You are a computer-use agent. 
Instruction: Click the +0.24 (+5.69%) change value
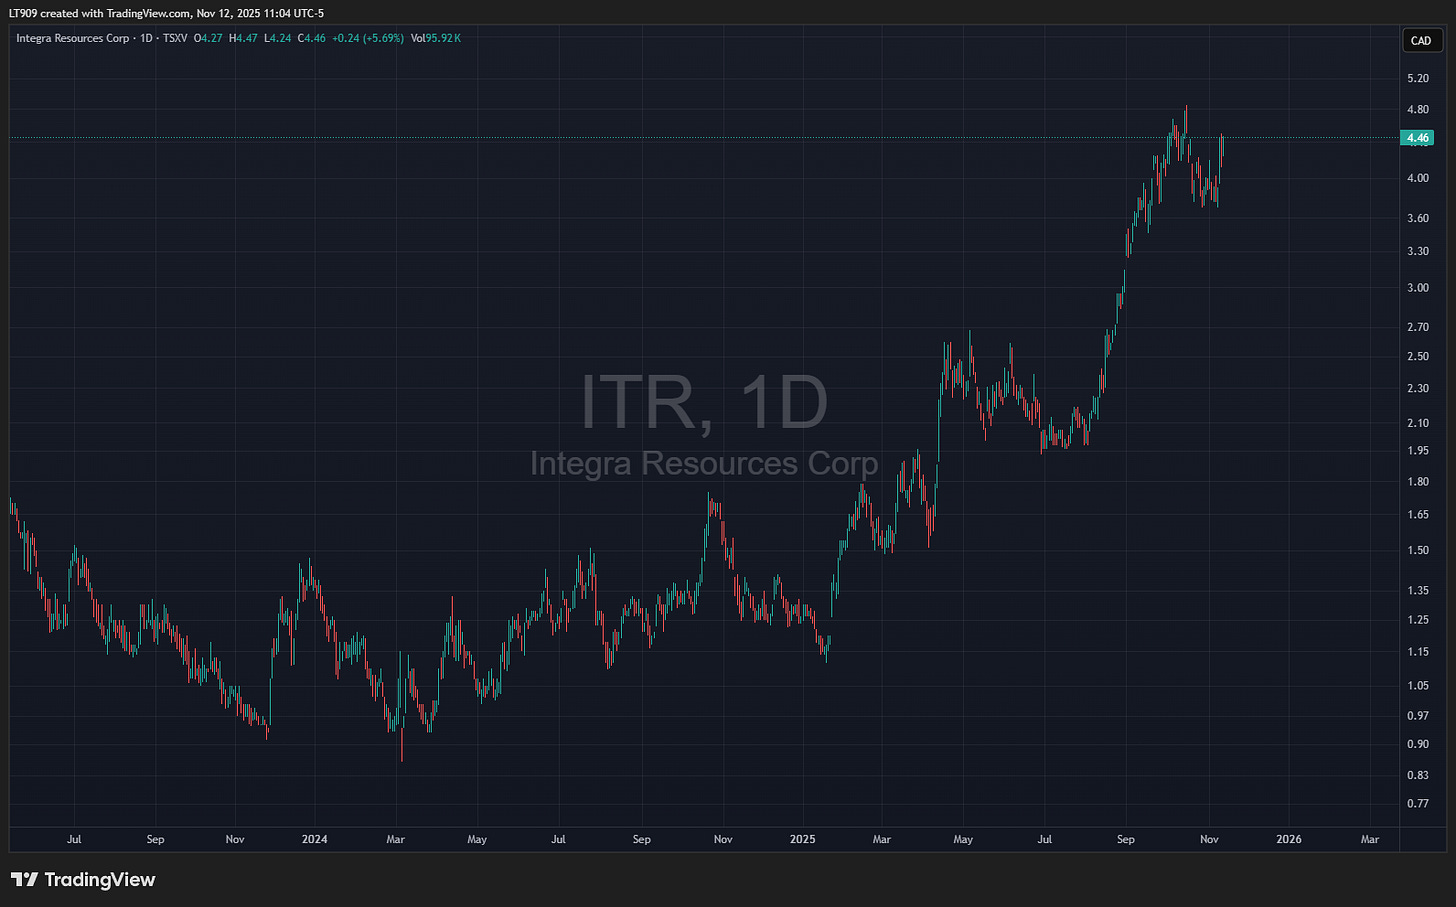pos(368,38)
